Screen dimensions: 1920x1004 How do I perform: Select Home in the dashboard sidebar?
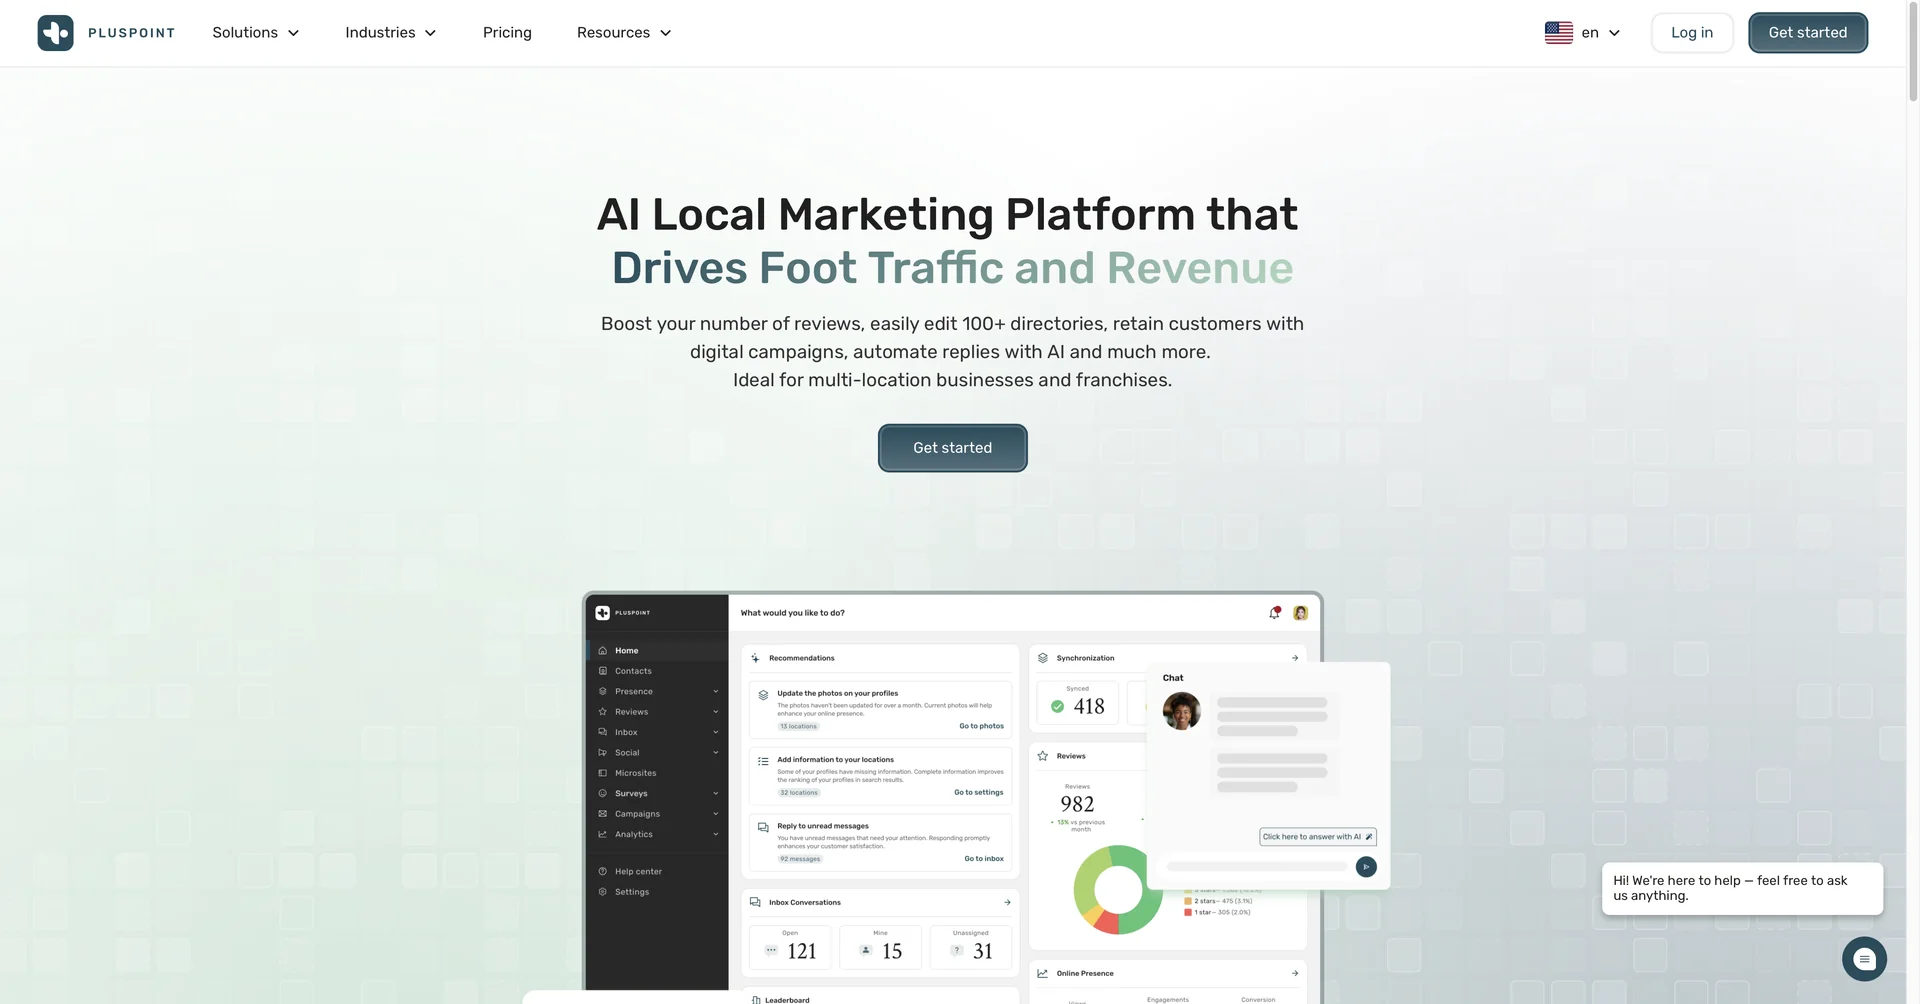pos(626,651)
